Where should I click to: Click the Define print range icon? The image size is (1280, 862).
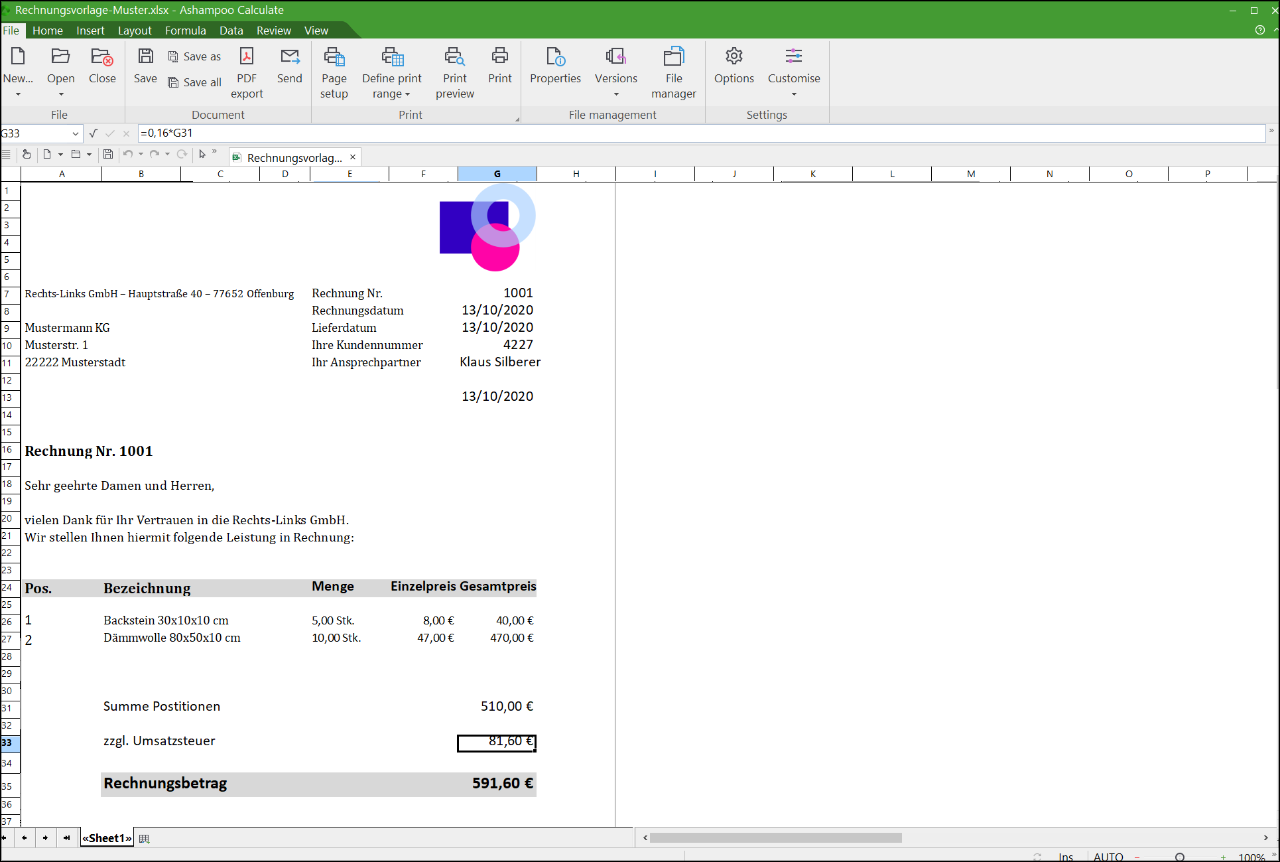pyautogui.click(x=392, y=56)
